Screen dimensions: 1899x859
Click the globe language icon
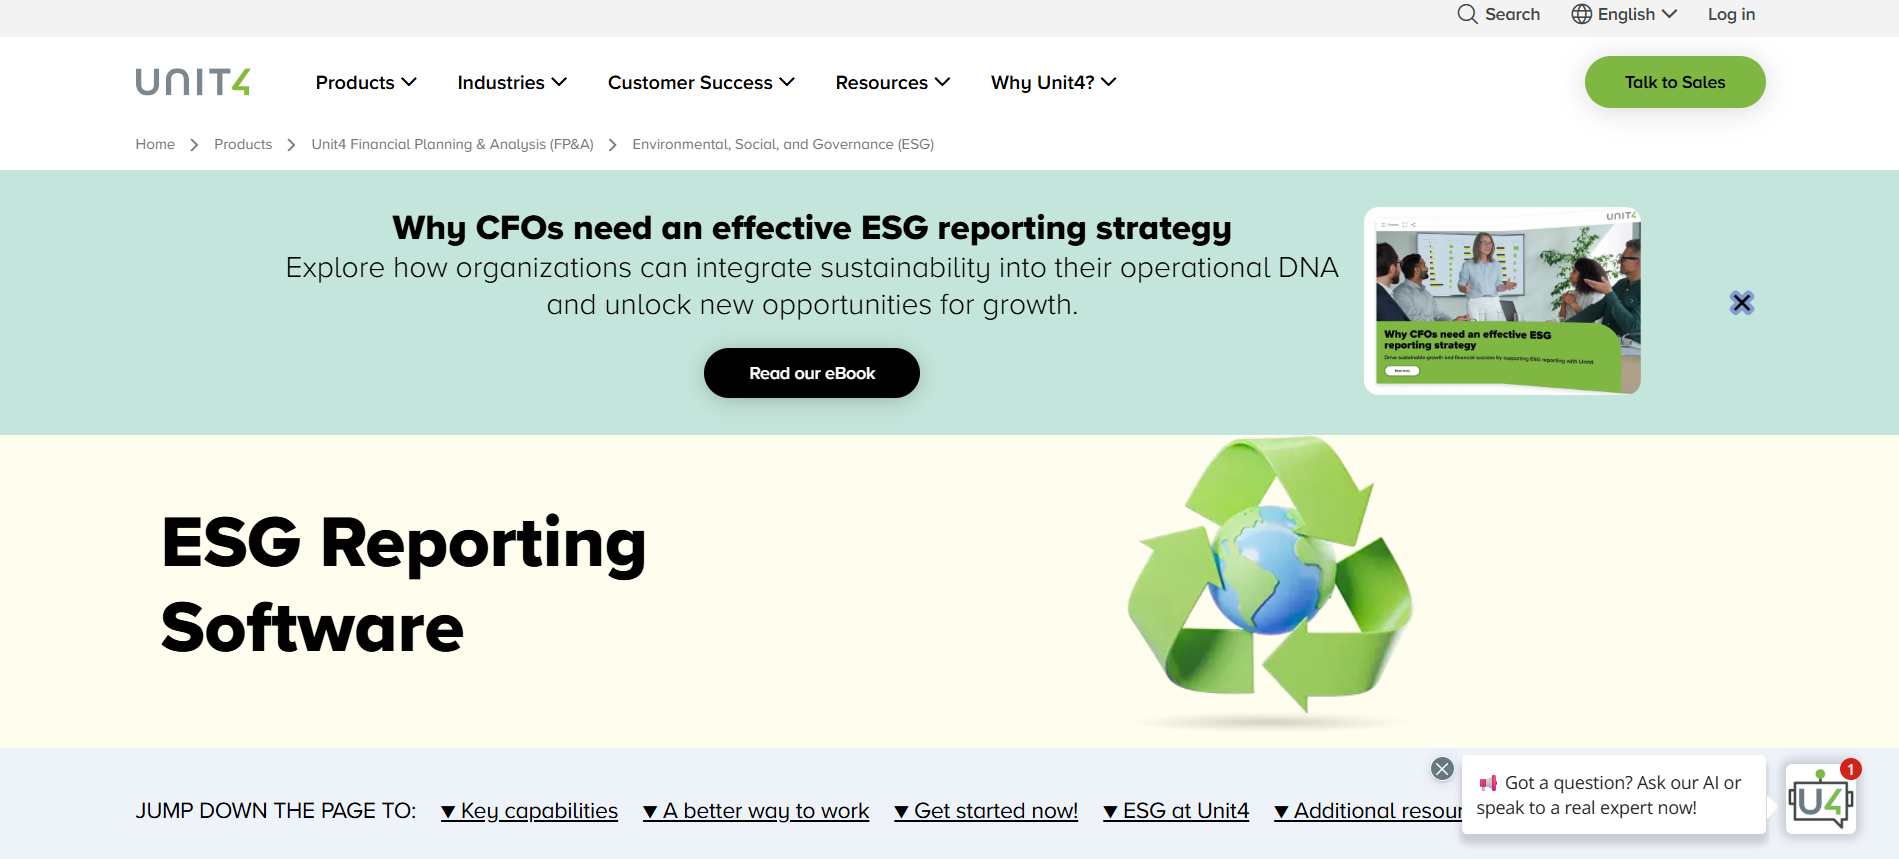(x=1581, y=14)
